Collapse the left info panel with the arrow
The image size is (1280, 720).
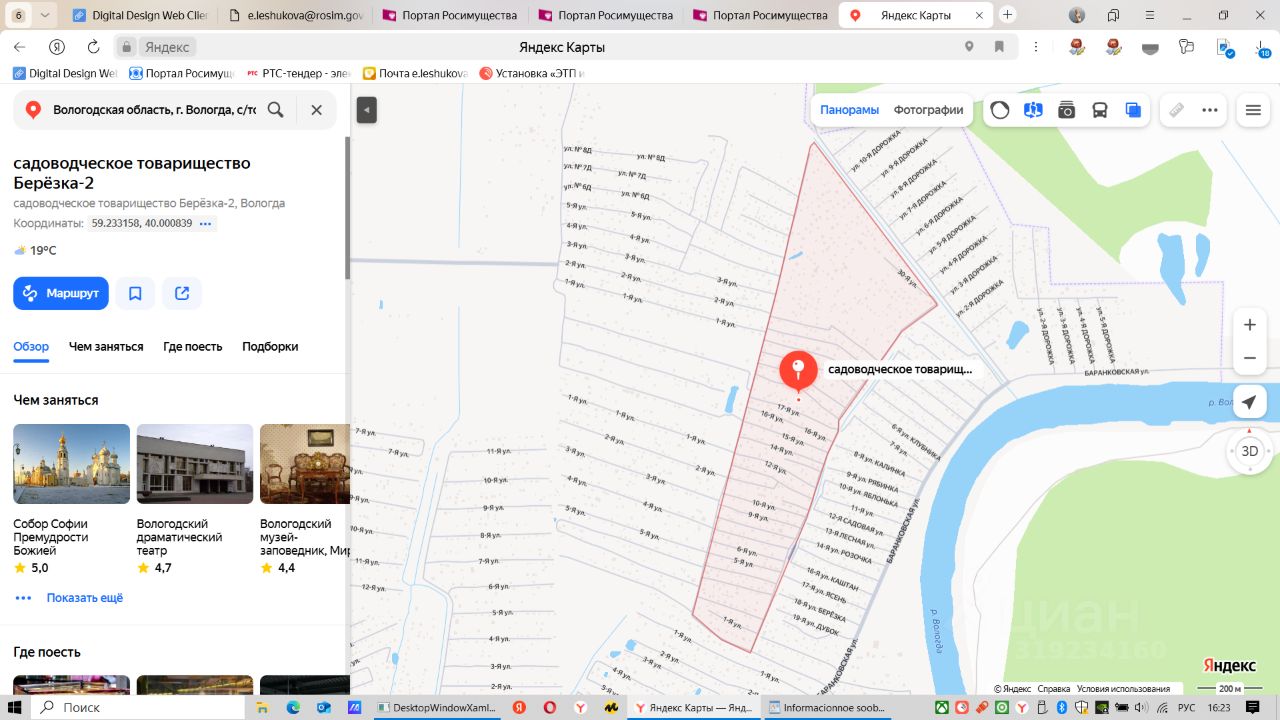[x=367, y=110]
